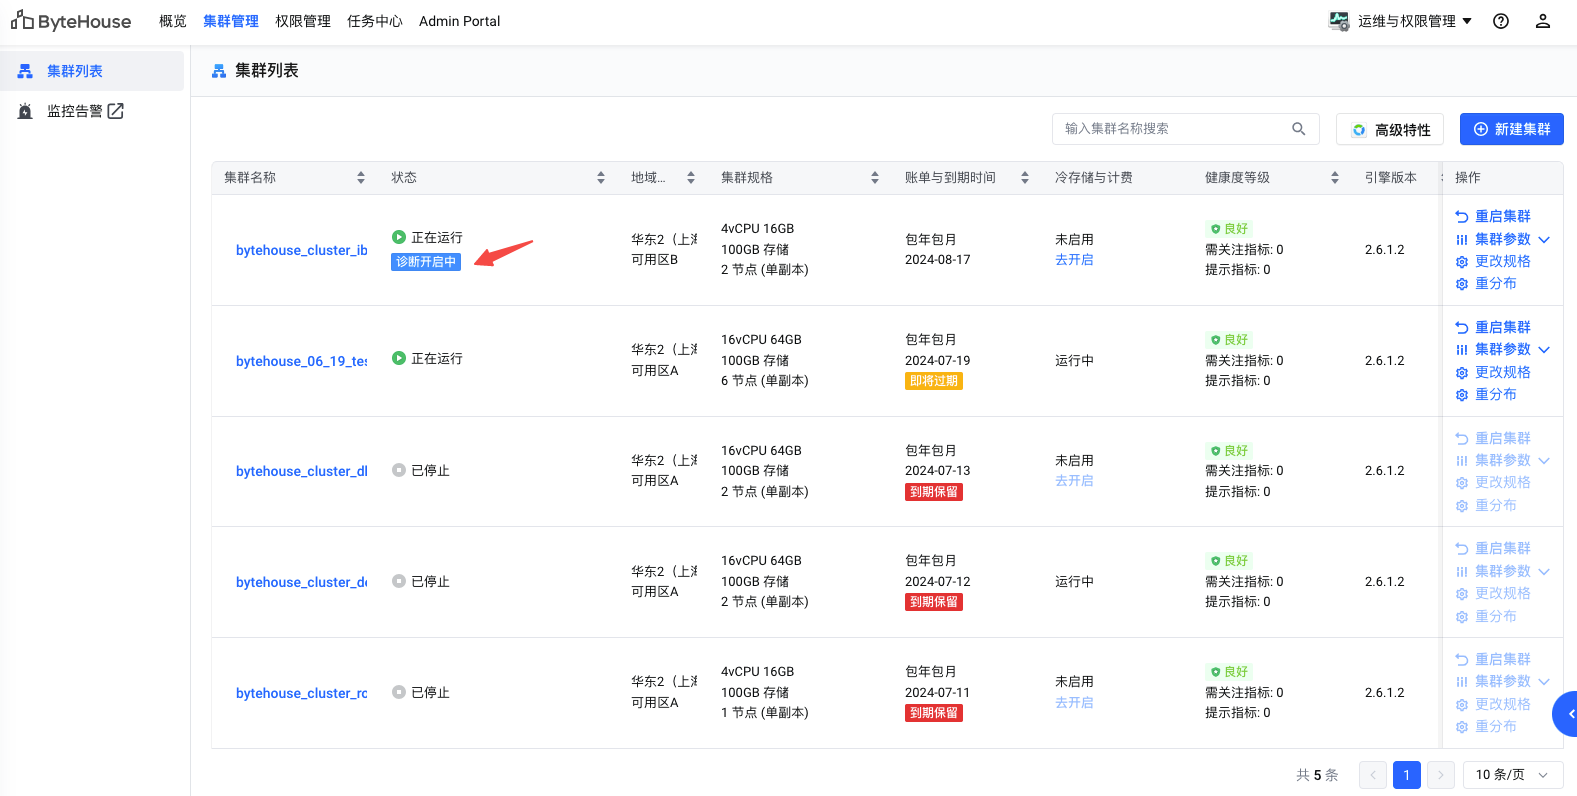Click 1 节点 (单副本) text
Viewport: 1577px width, 796px height.
[765, 713]
